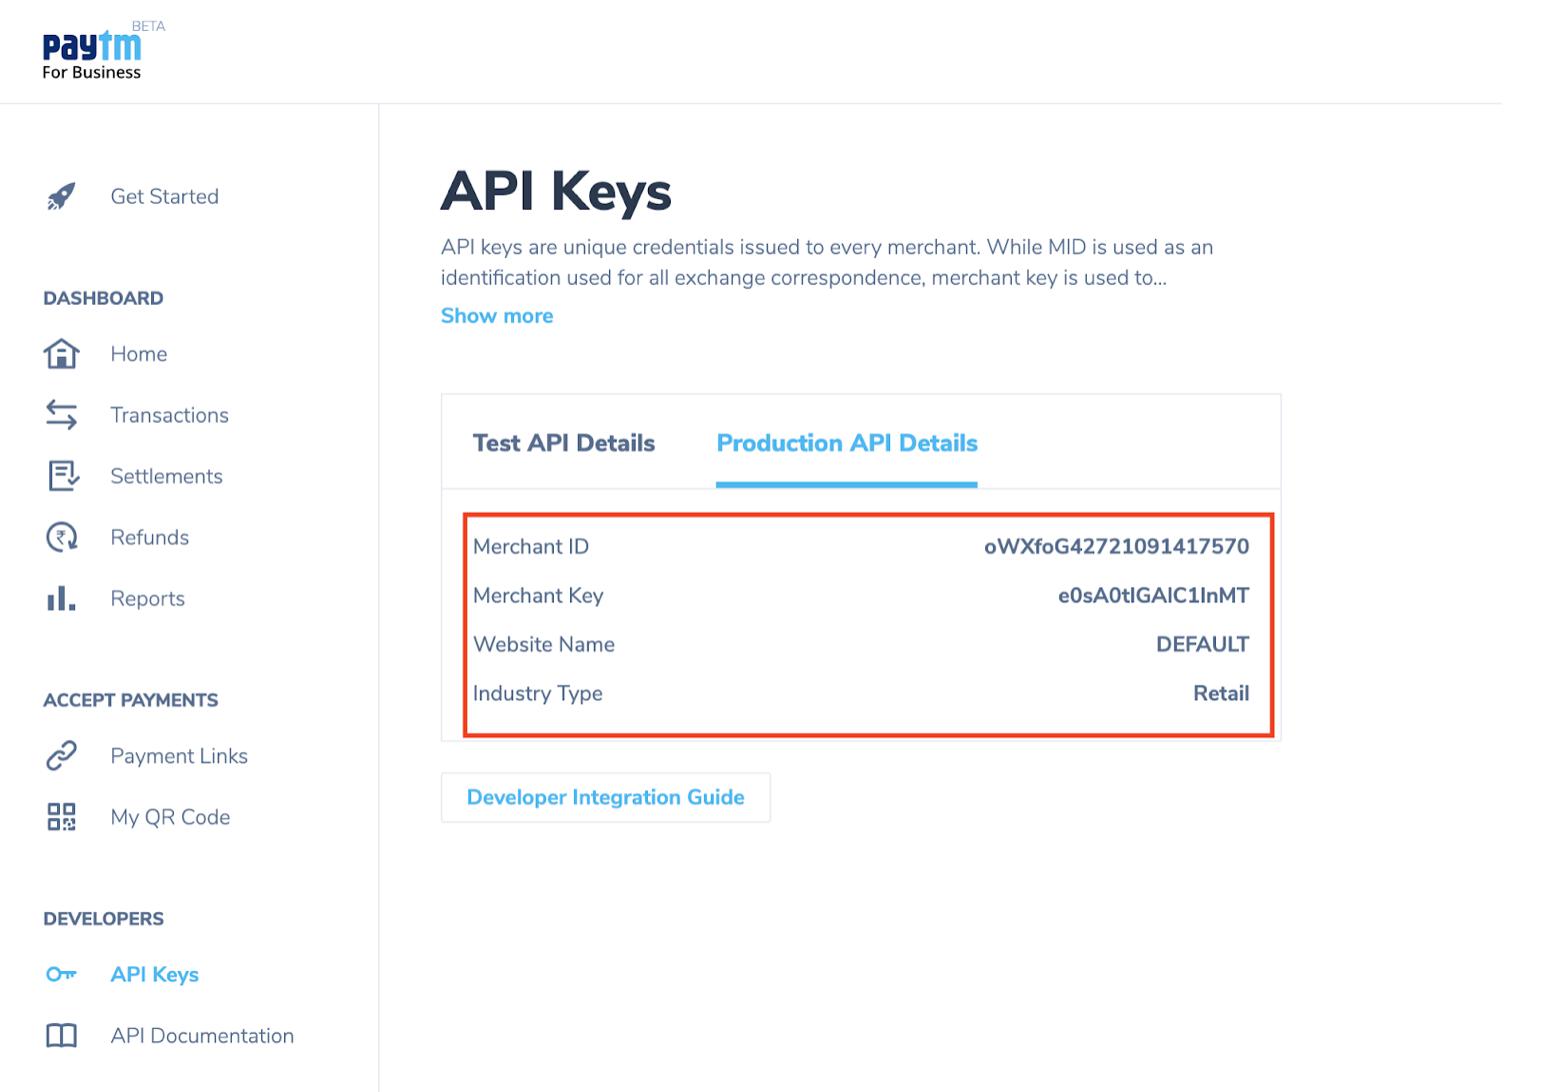
Task: Click the Website Name value DEFAULT
Action: click(x=1202, y=644)
